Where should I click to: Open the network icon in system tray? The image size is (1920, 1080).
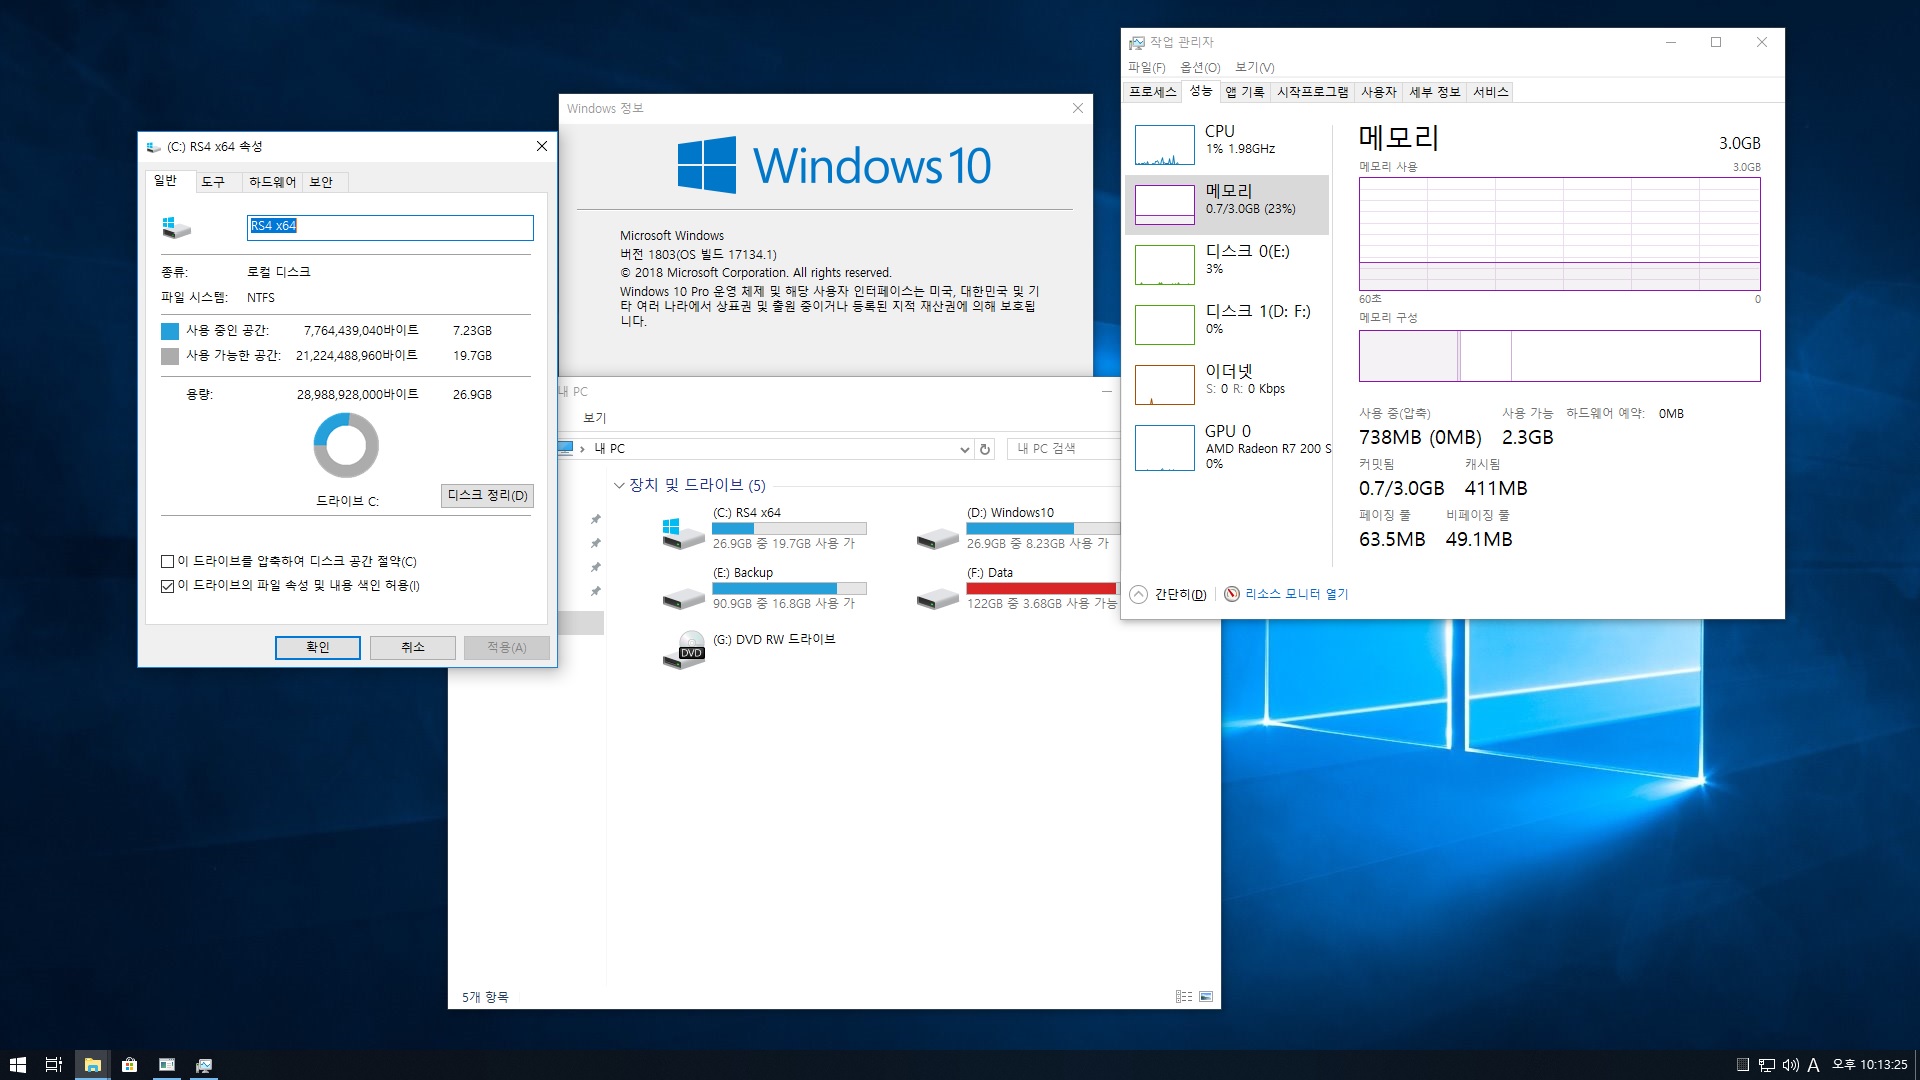click(x=1767, y=1065)
